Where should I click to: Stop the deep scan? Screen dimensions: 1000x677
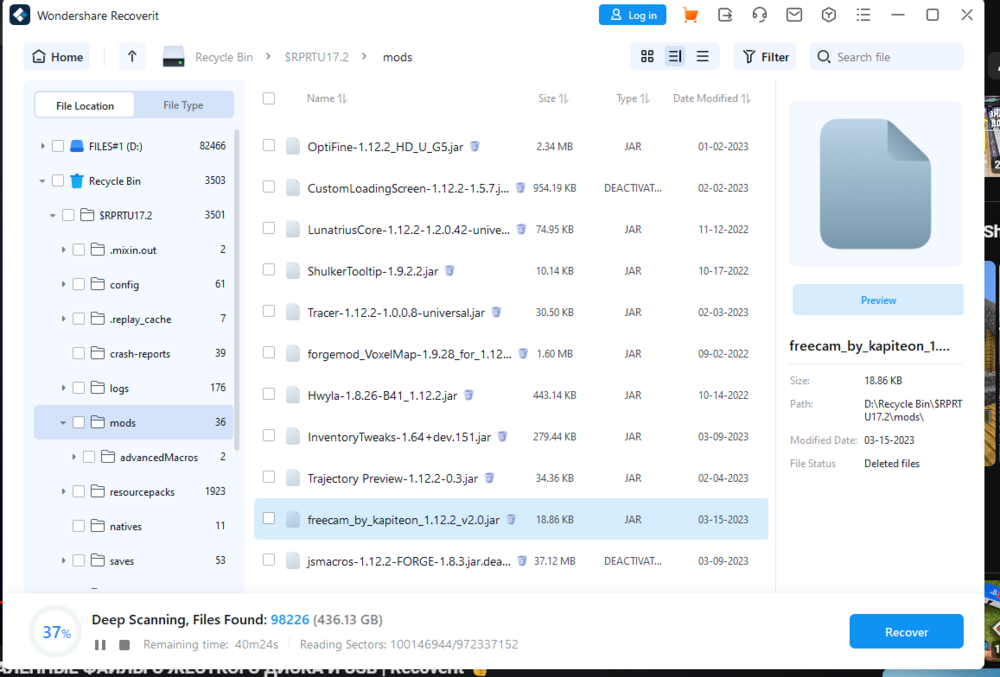[x=124, y=645]
